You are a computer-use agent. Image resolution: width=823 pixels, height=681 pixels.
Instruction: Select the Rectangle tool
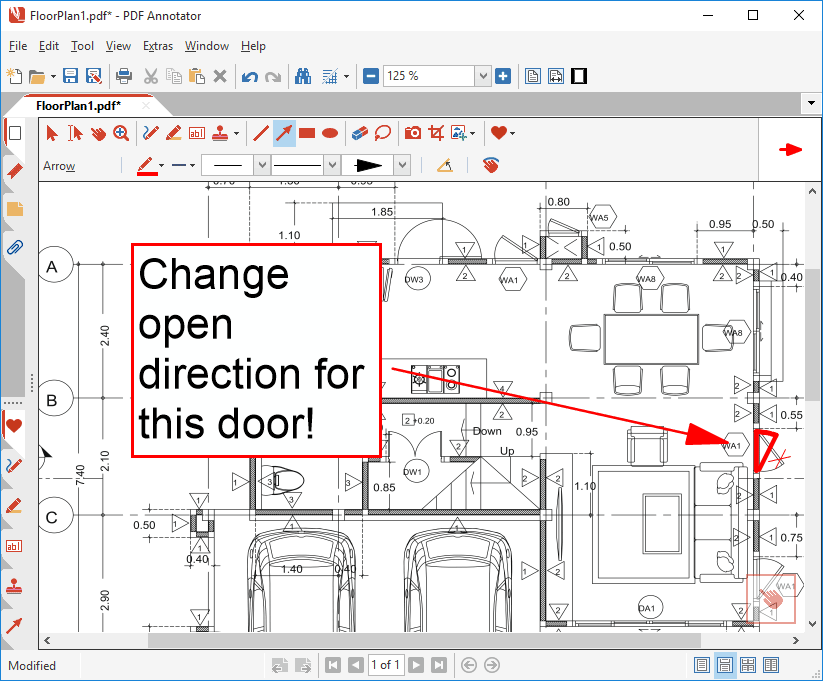point(307,133)
